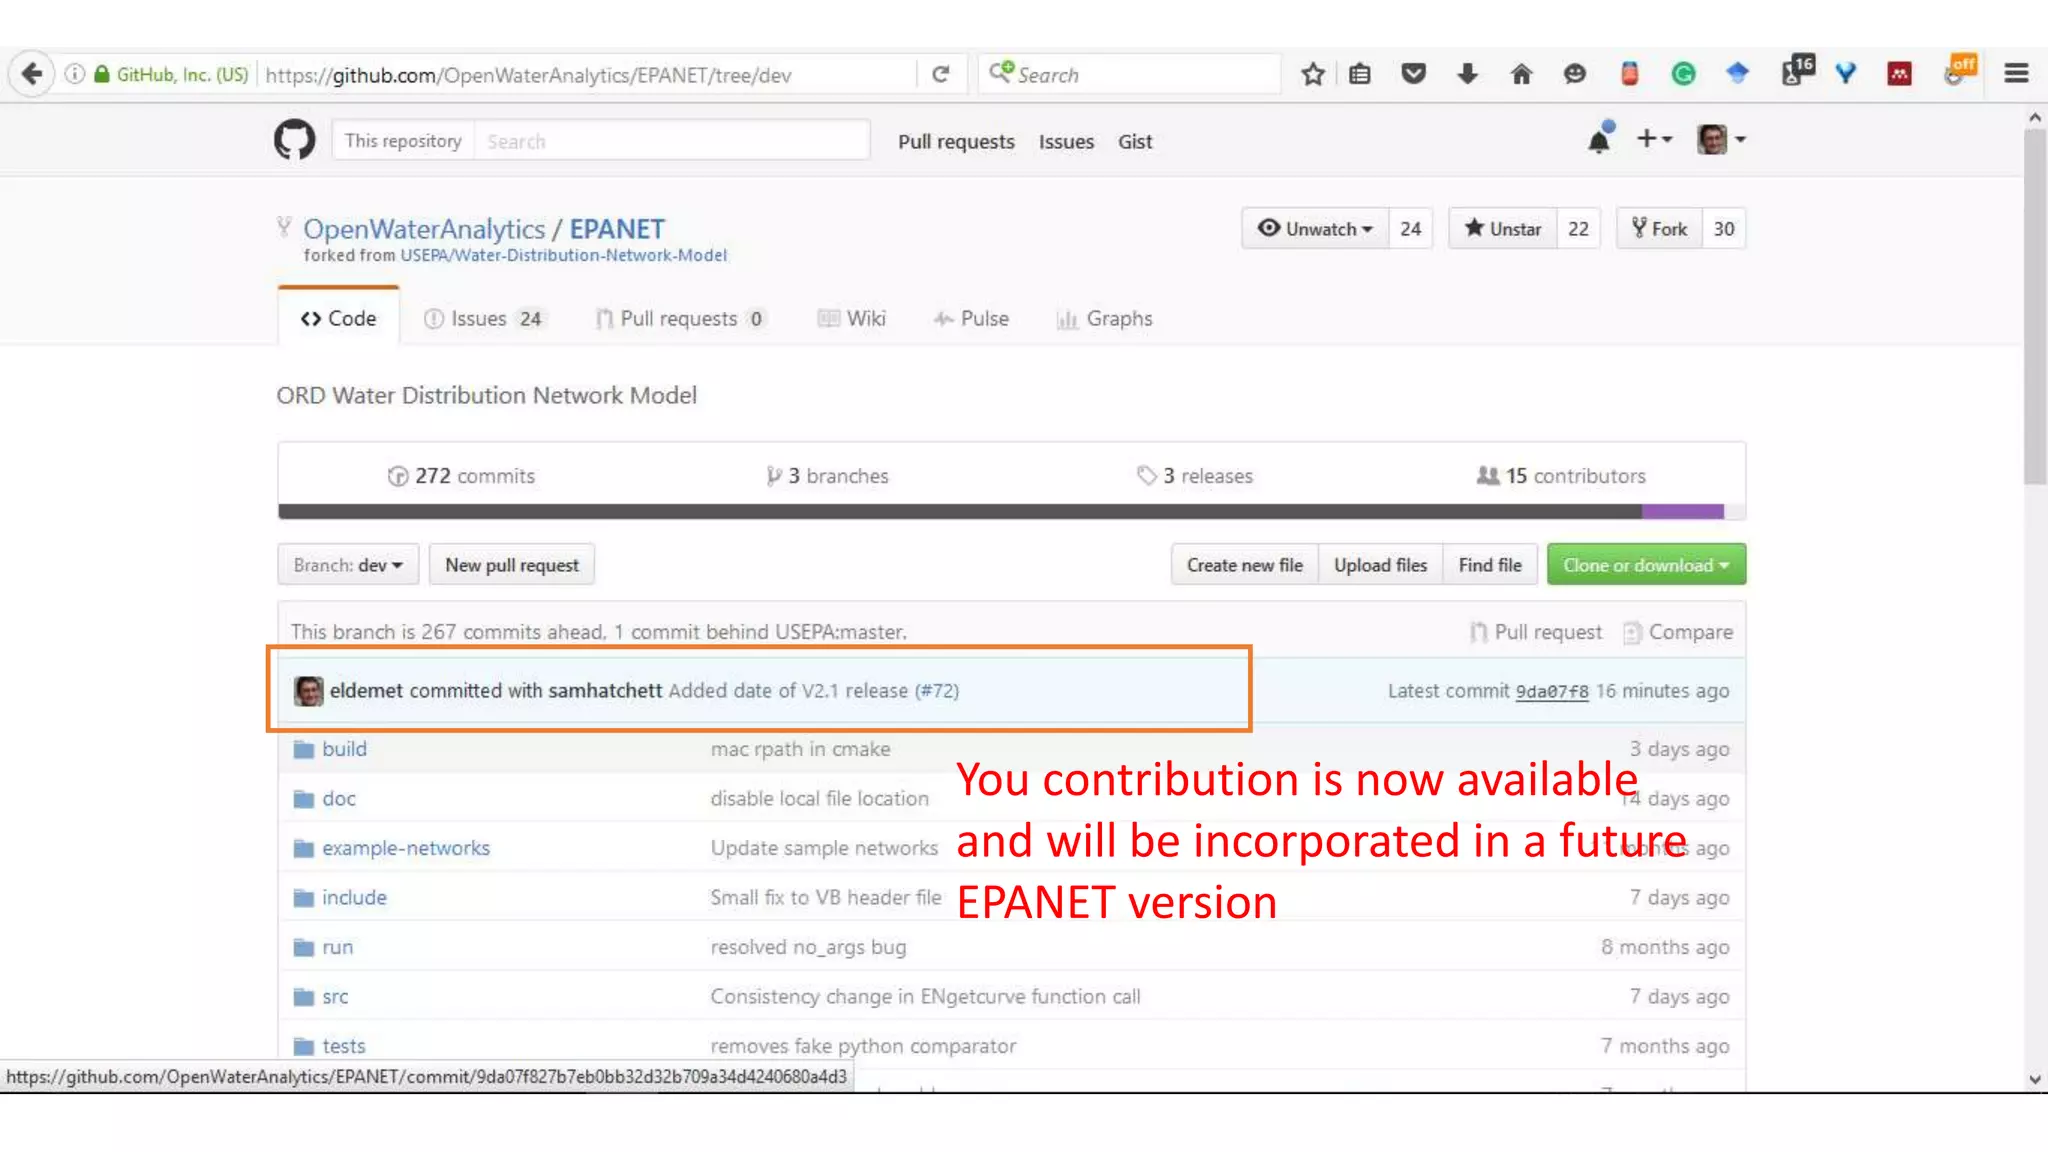The width and height of the screenshot is (2048, 1152).
Task: Open Firefox downloads arrow icon
Action: pos(1467,74)
